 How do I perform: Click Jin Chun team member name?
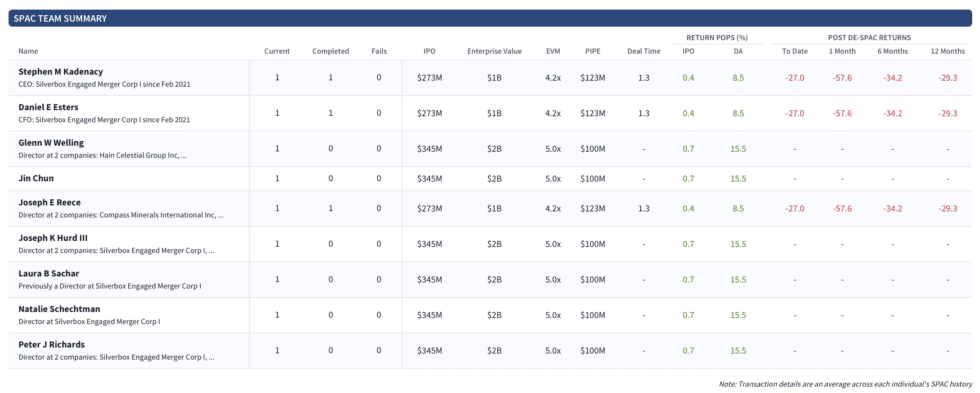pyautogui.click(x=36, y=178)
